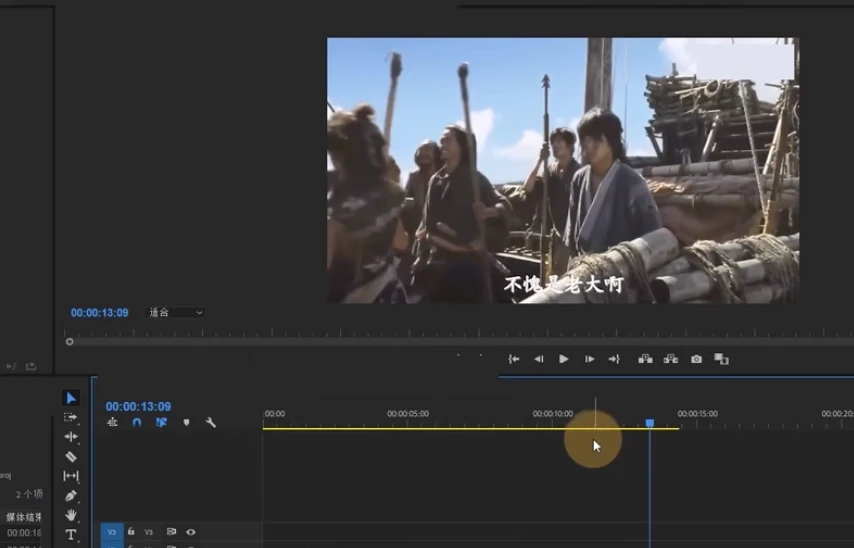Viewport: 854px width, 548px height.
Task: Click the blue timeline playhead handle
Action: tap(650, 423)
